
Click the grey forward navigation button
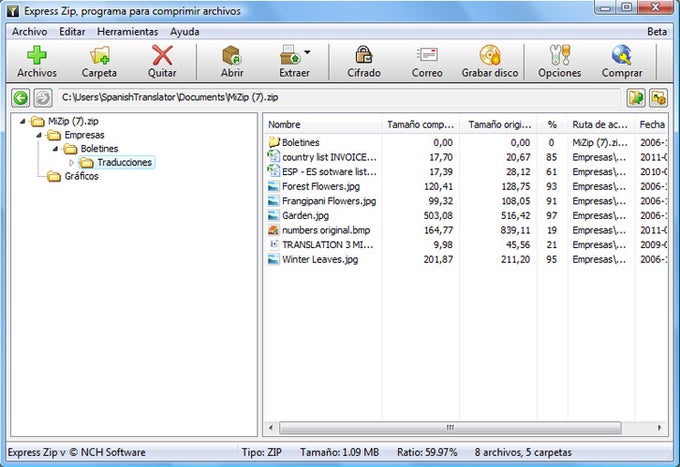[43, 98]
